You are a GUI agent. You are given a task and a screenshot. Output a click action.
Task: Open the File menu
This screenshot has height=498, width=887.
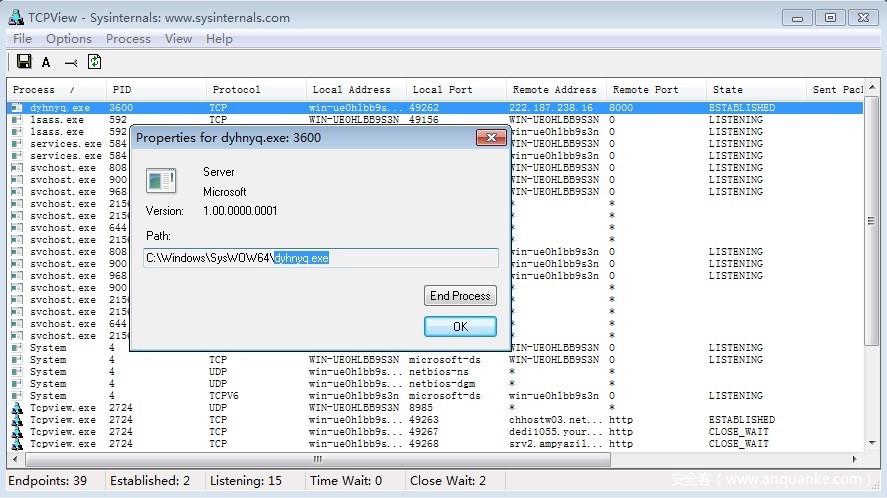click(22, 39)
